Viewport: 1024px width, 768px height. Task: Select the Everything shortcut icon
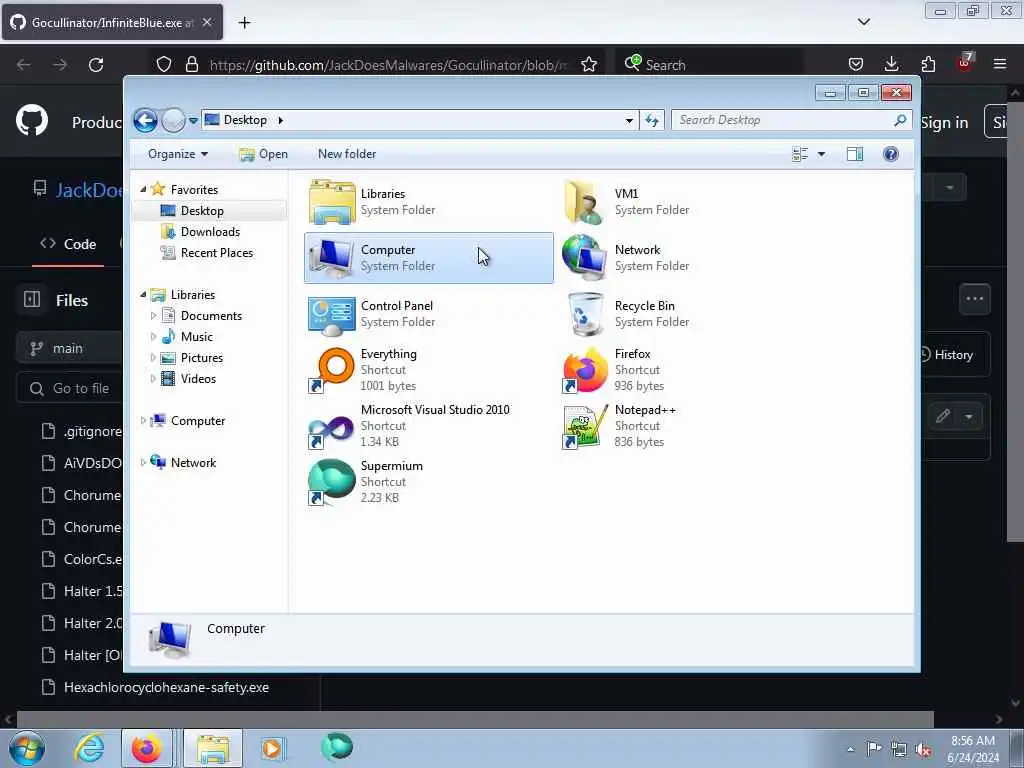(332, 370)
